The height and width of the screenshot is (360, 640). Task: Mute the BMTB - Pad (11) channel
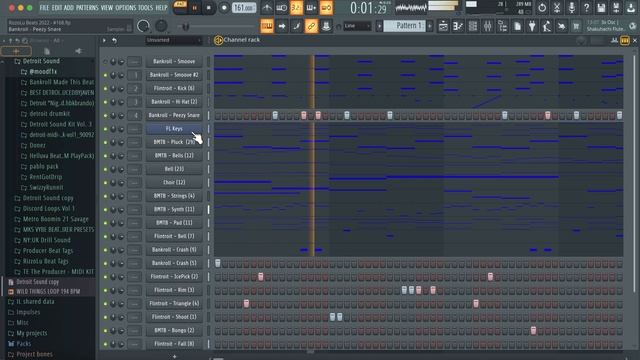click(x=105, y=223)
